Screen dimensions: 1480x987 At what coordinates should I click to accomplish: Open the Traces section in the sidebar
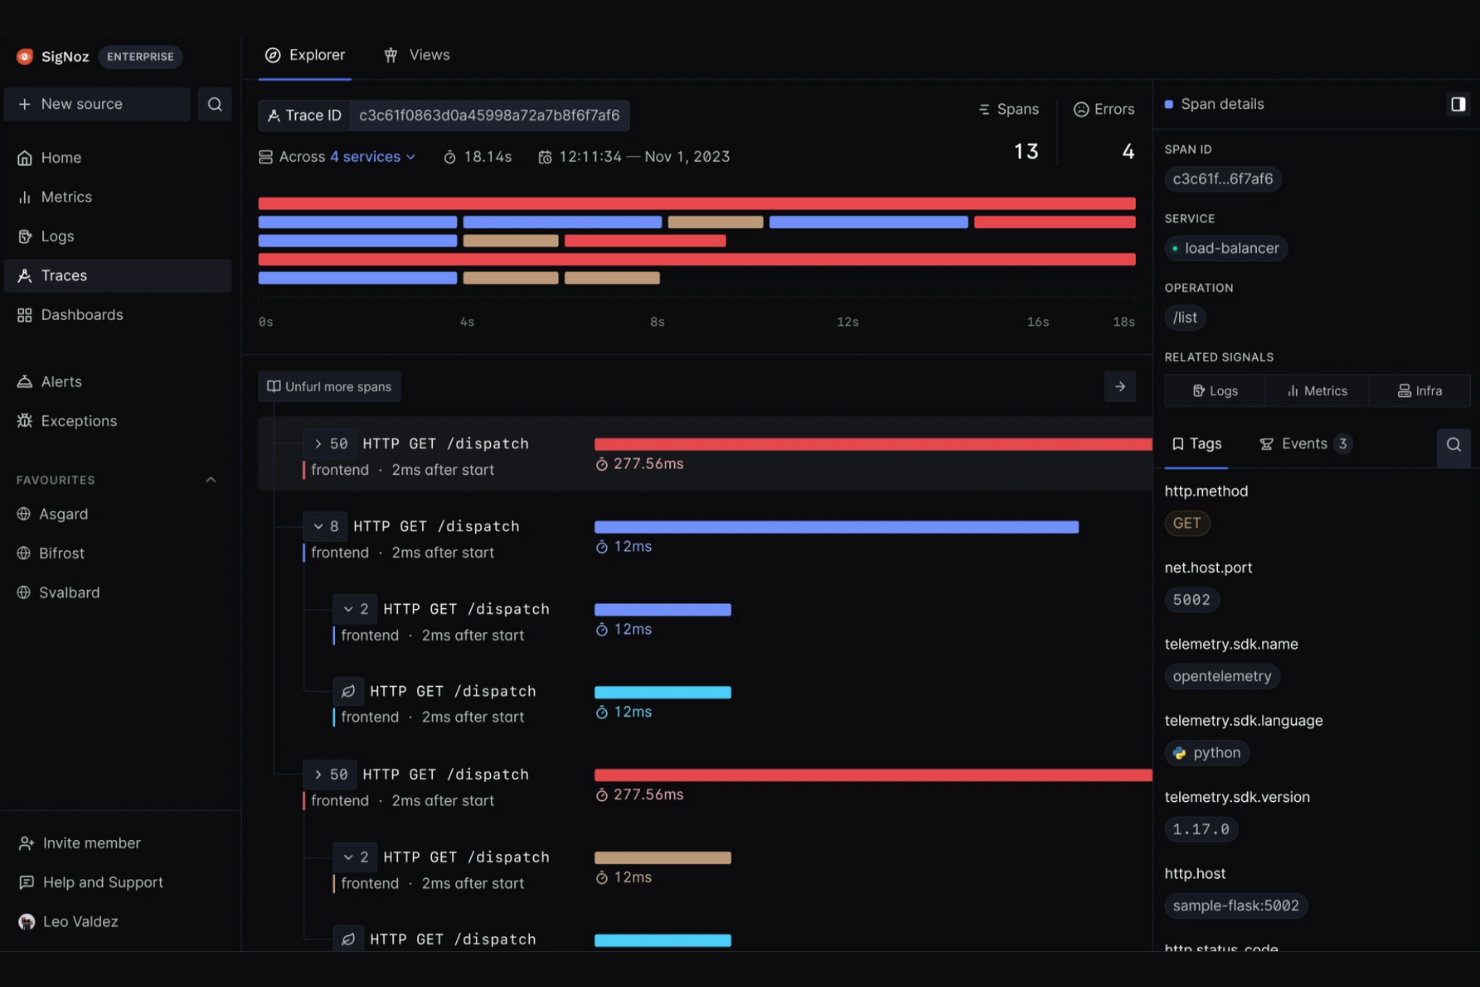pyautogui.click(x=63, y=275)
